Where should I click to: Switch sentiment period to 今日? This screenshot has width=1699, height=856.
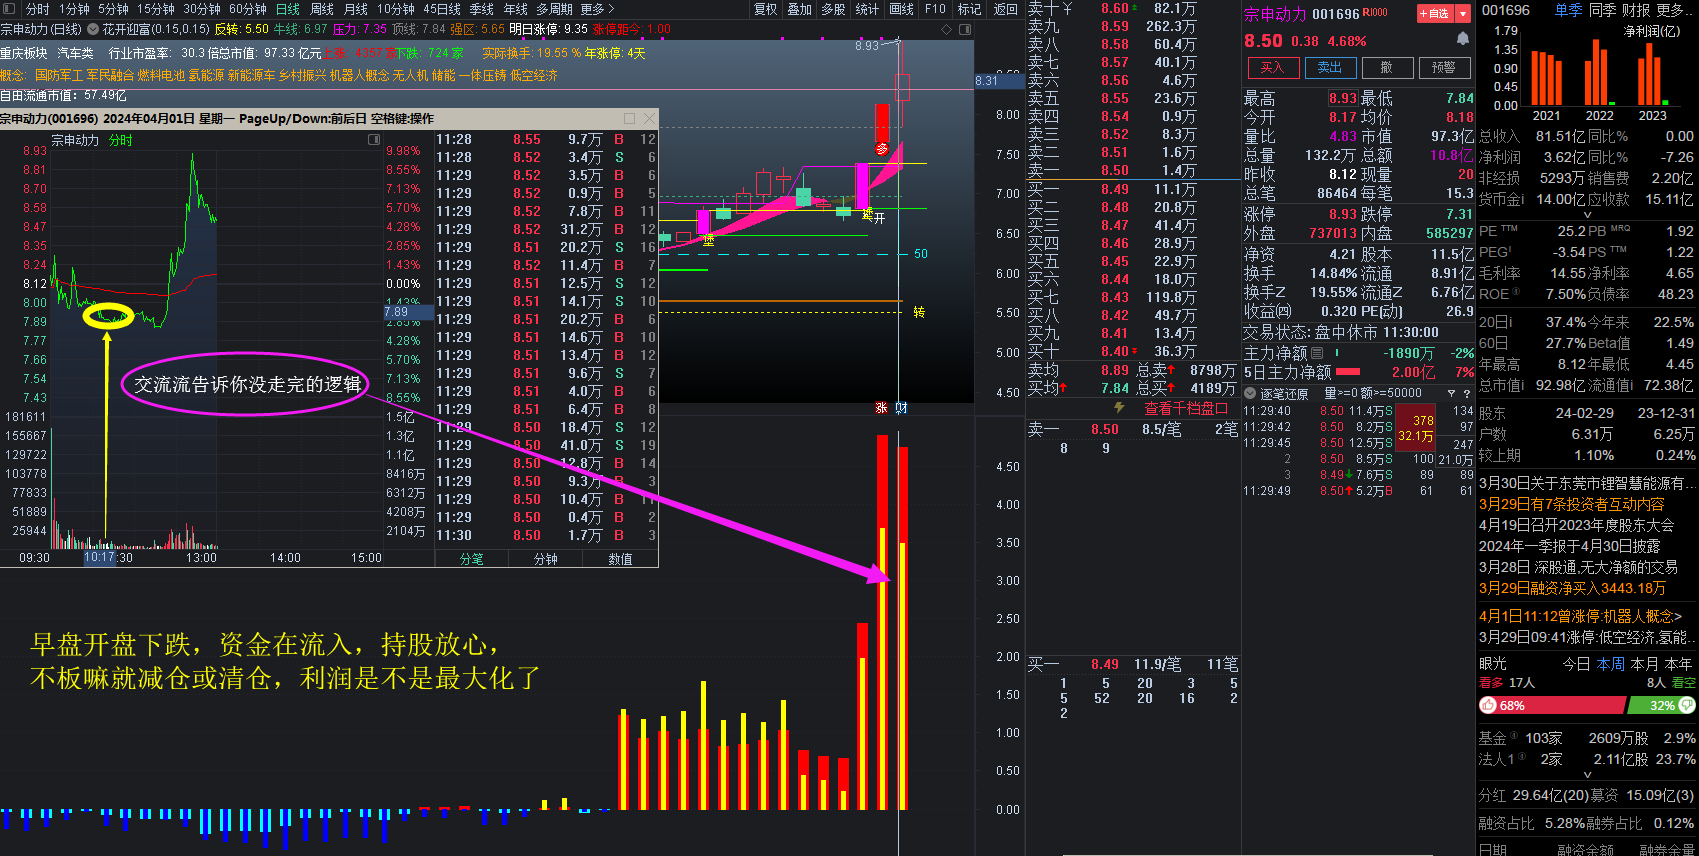[x=1576, y=664]
